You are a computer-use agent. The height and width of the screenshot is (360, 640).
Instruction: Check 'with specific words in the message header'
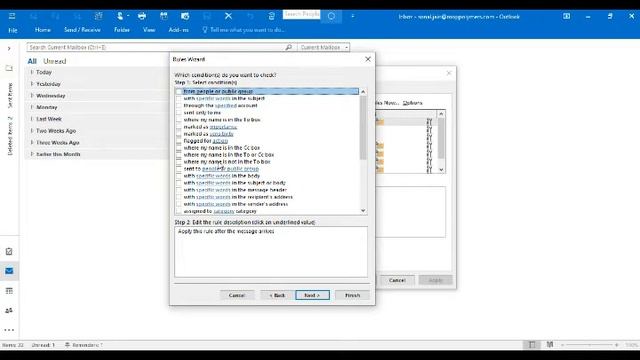tap(178, 190)
